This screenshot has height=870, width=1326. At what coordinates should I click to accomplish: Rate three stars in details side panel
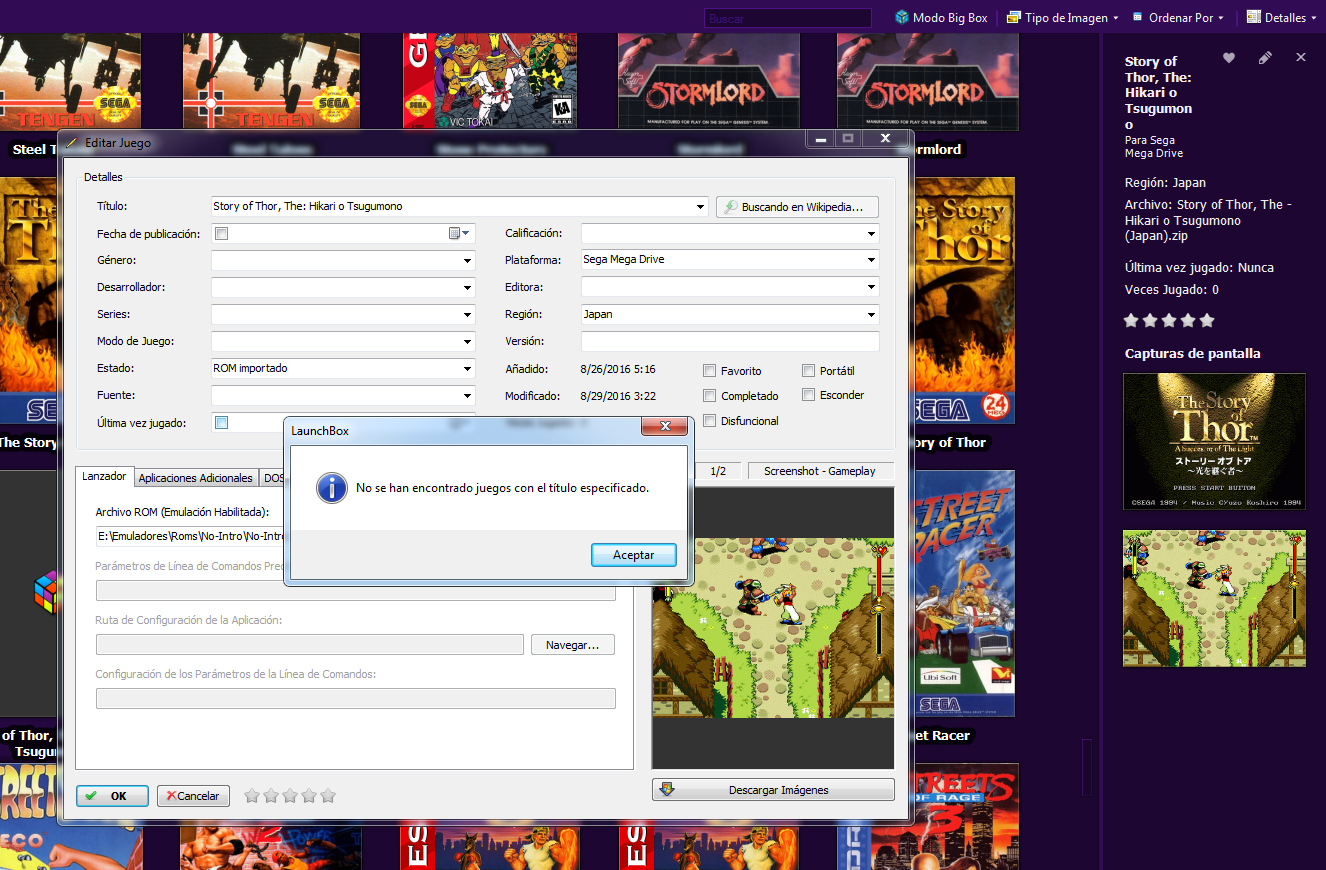(1169, 321)
